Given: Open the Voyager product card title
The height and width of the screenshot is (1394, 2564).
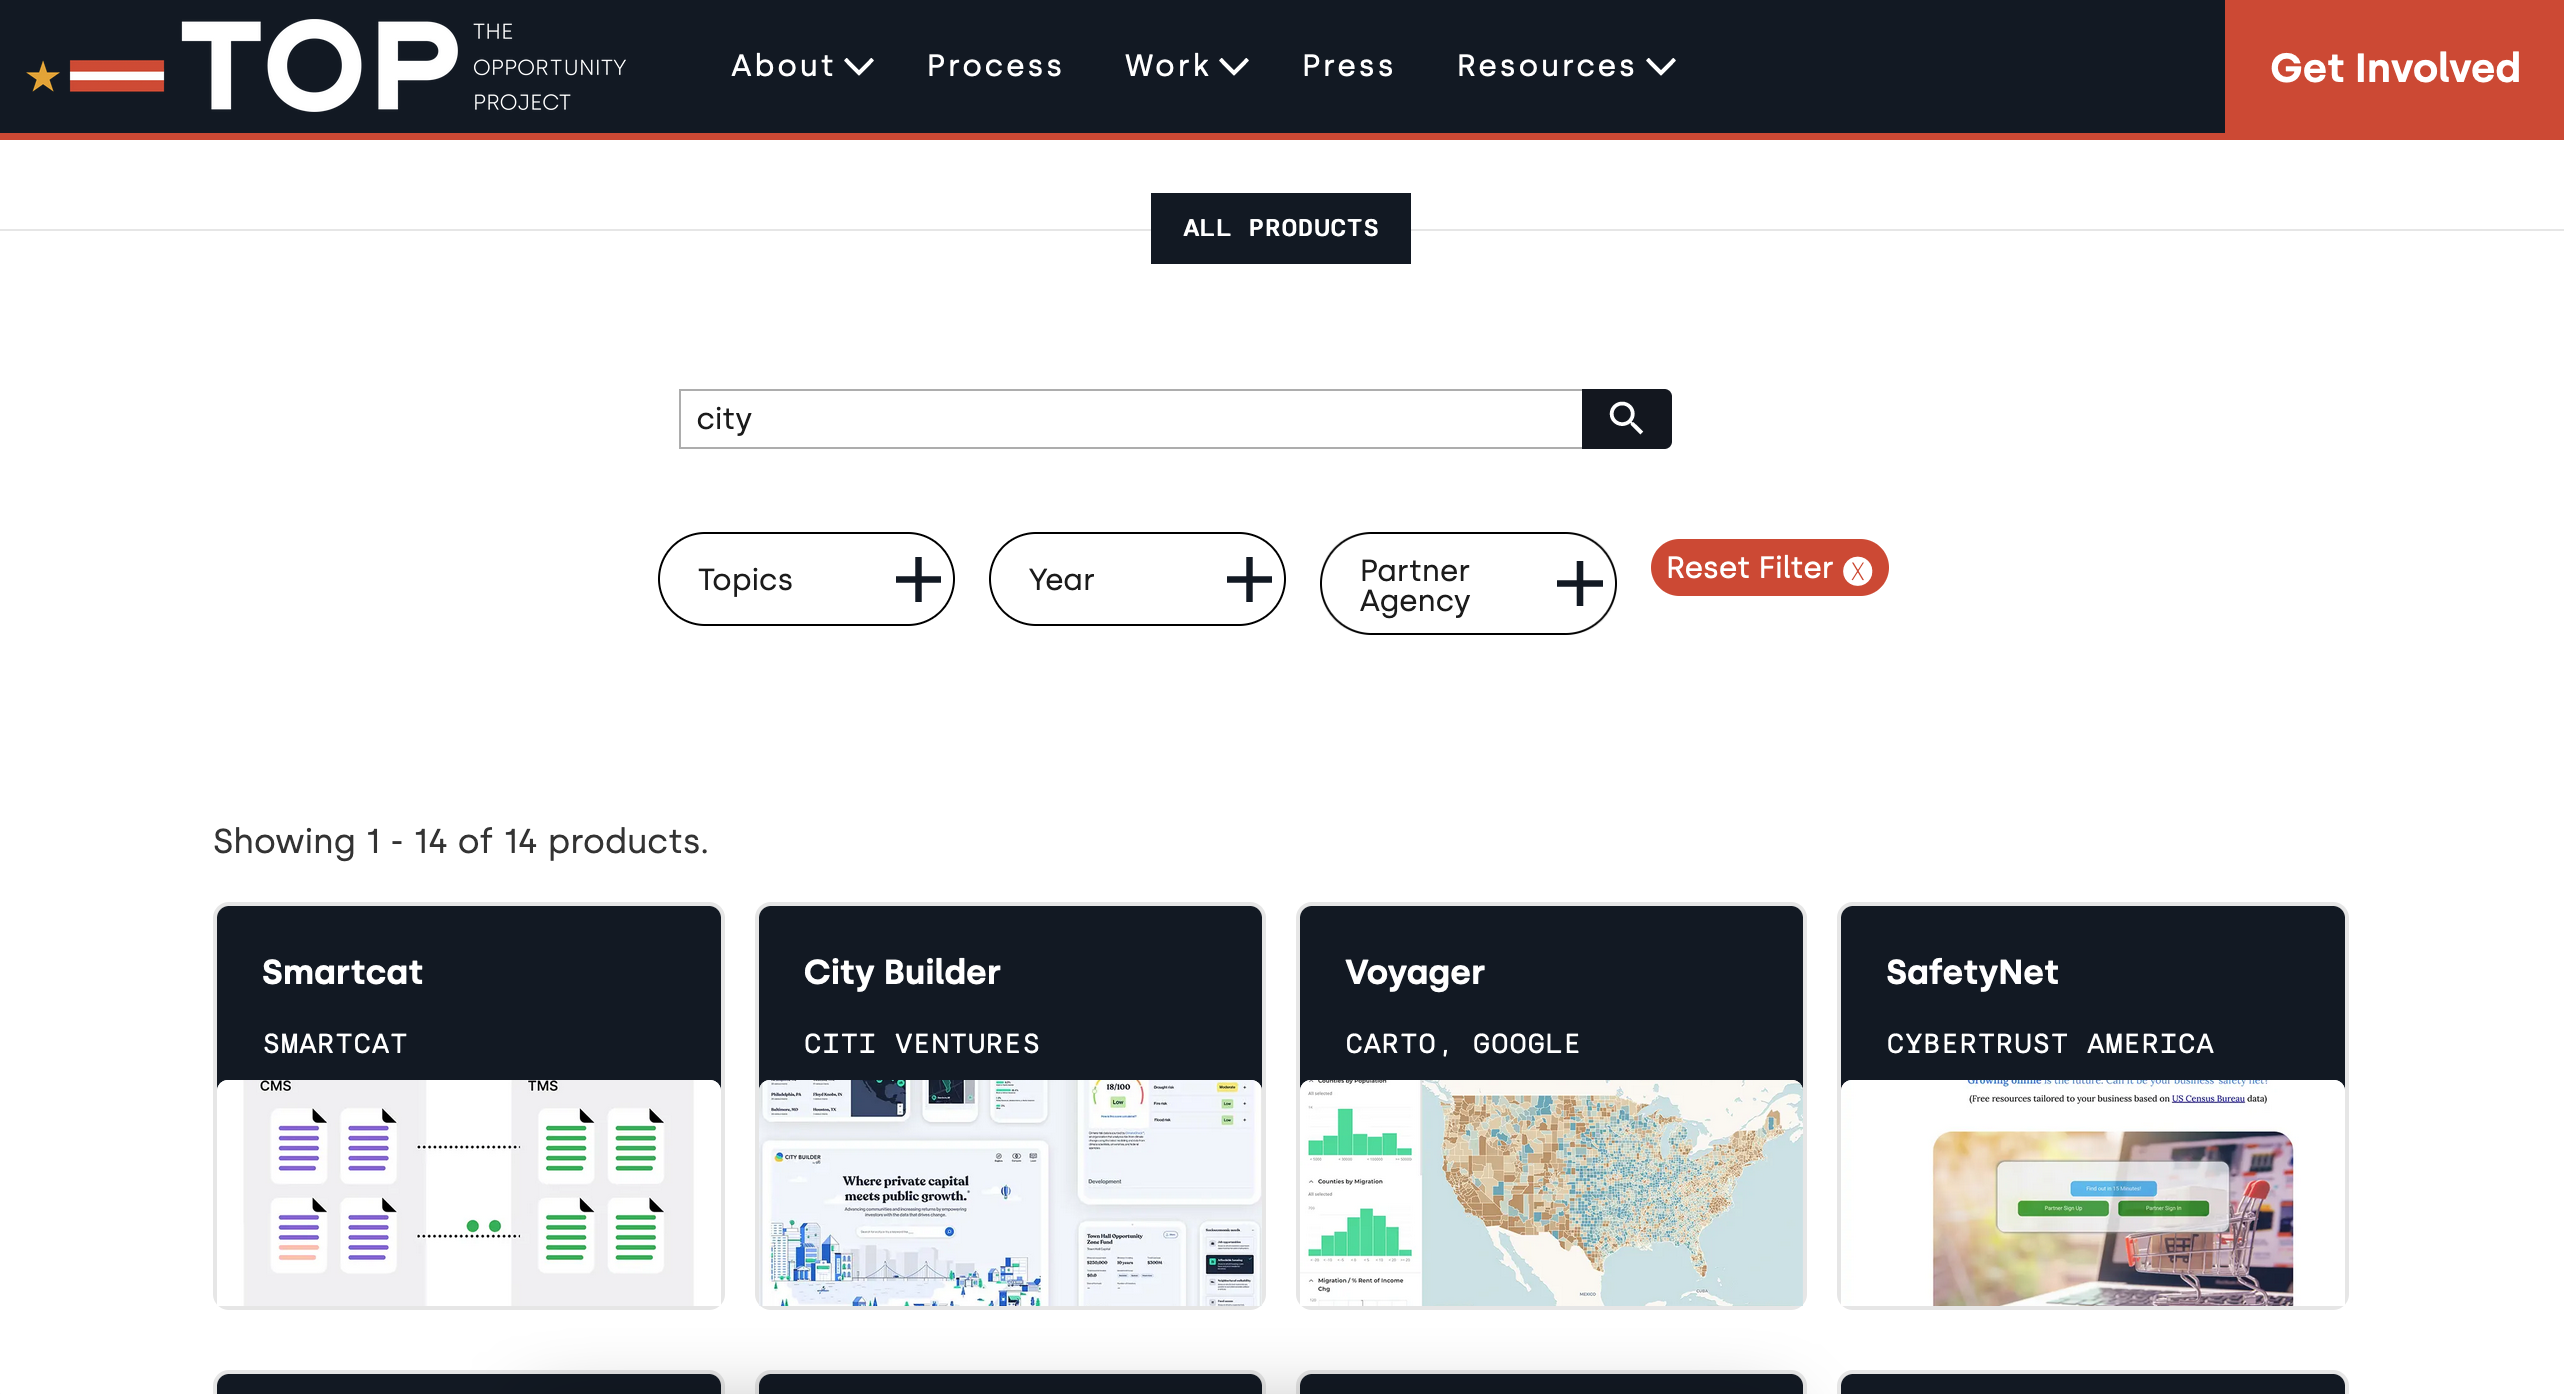Looking at the screenshot, I should [1414, 972].
